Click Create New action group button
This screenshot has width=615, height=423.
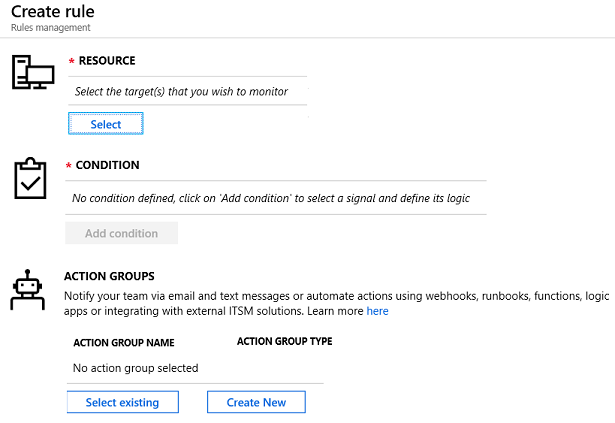click(x=256, y=402)
